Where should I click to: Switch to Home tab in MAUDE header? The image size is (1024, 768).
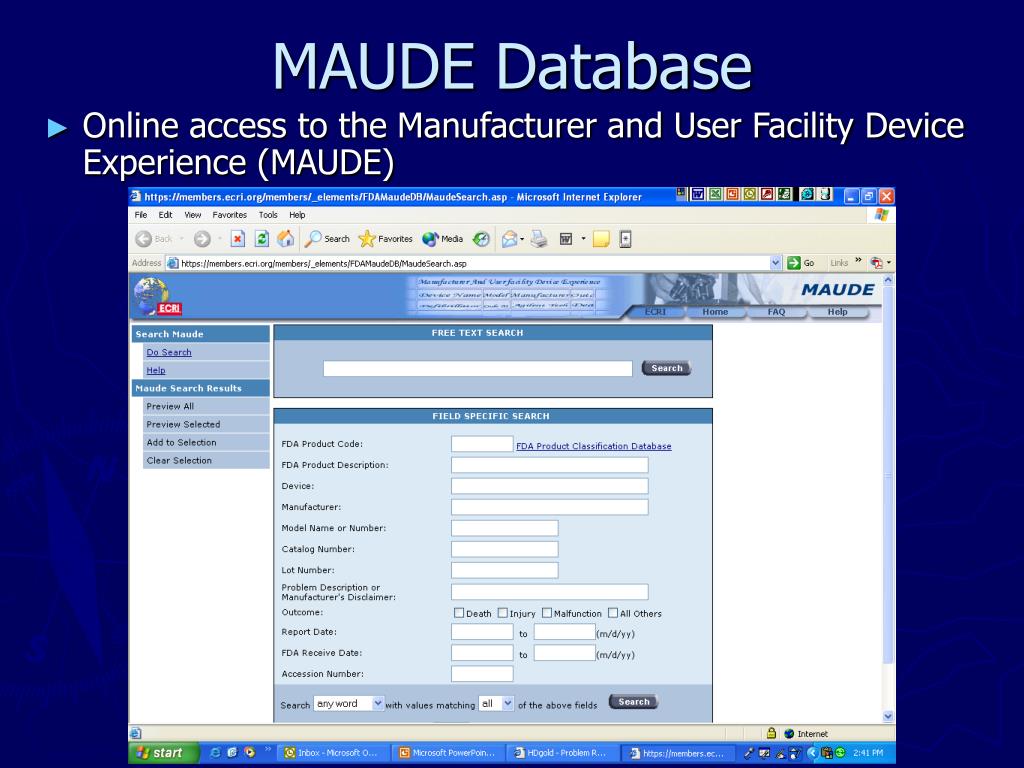[x=715, y=312]
